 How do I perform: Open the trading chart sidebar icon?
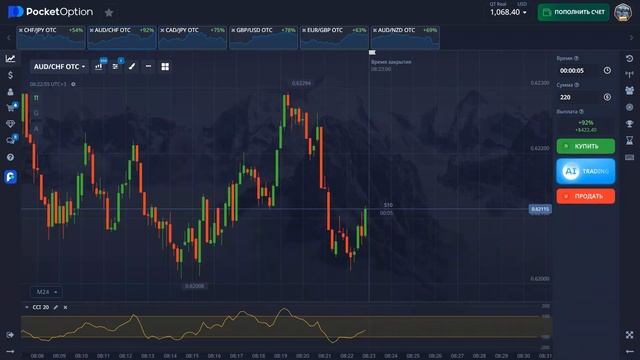10,58
